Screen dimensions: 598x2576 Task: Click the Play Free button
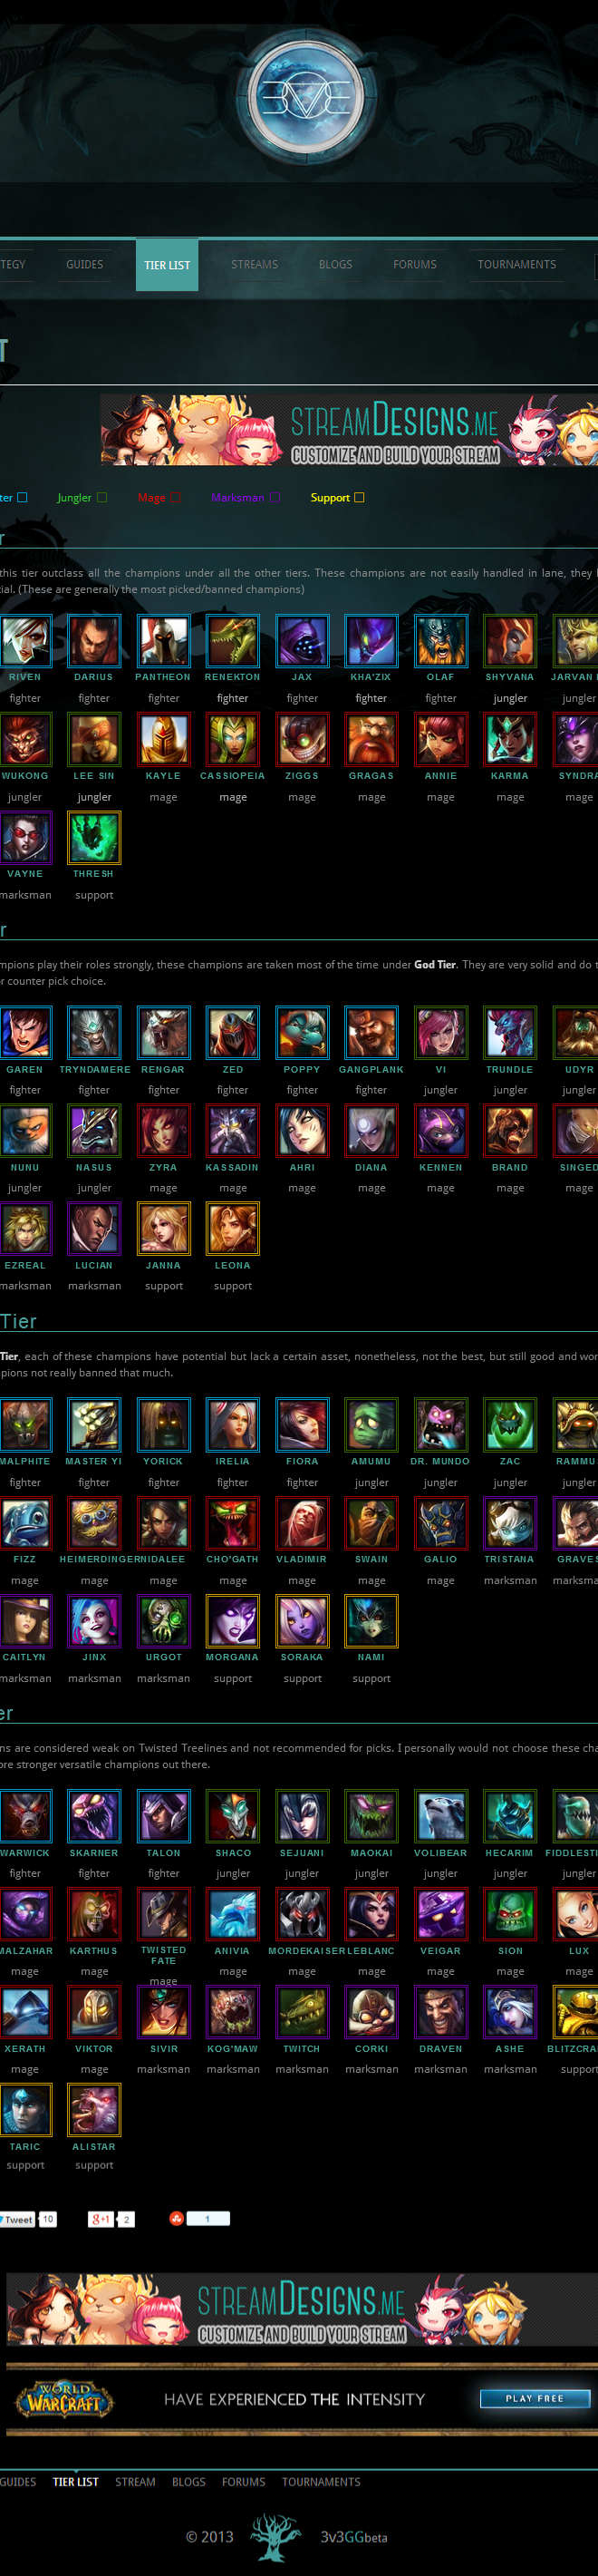(534, 2399)
